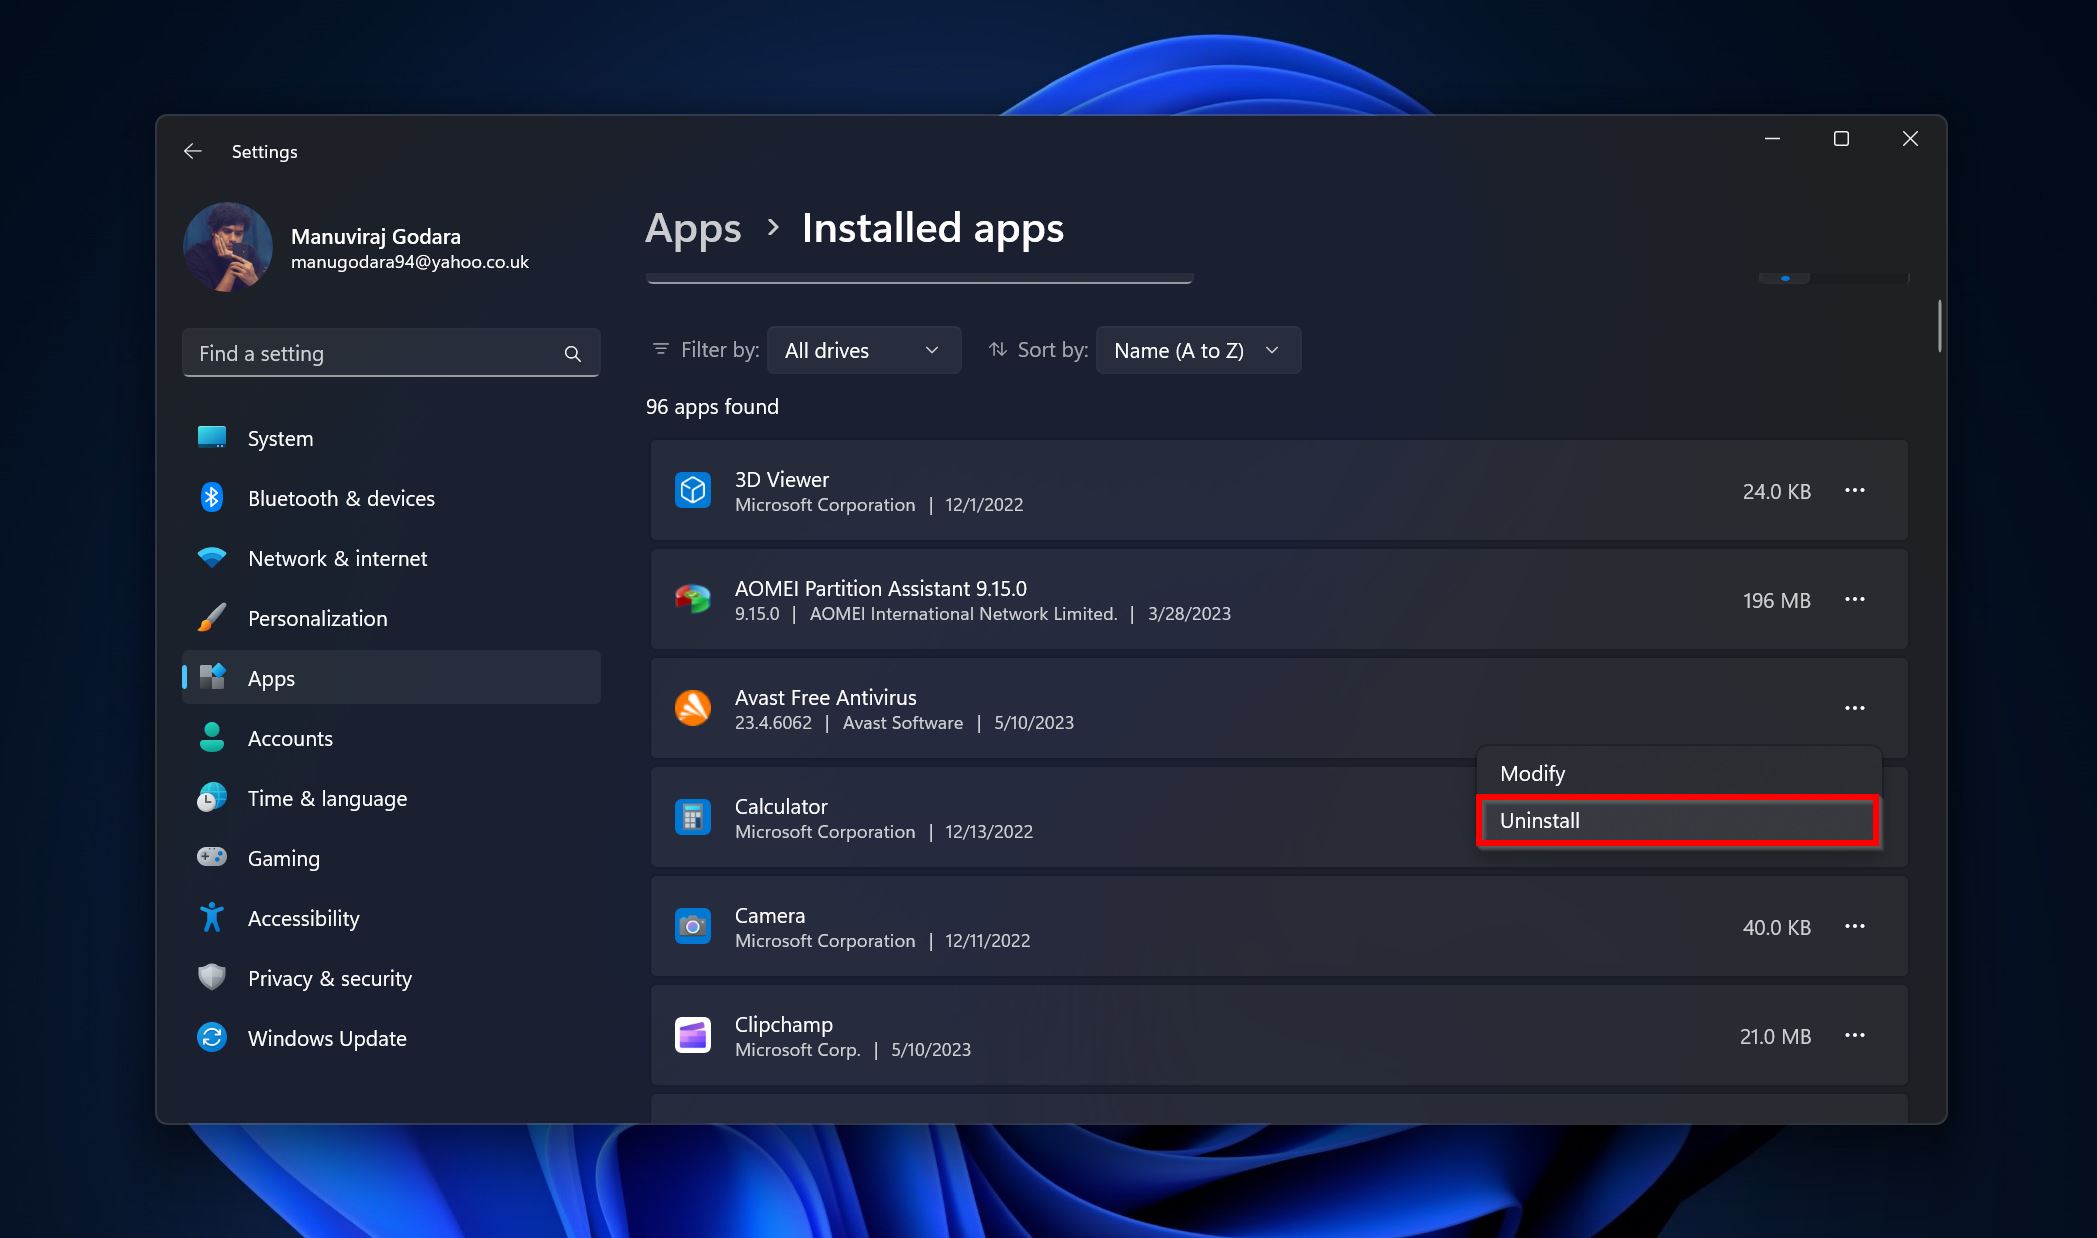Click the AOMEI Partition Assistant app icon
Image resolution: width=2097 pixels, height=1238 pixels.
[693, 600]
